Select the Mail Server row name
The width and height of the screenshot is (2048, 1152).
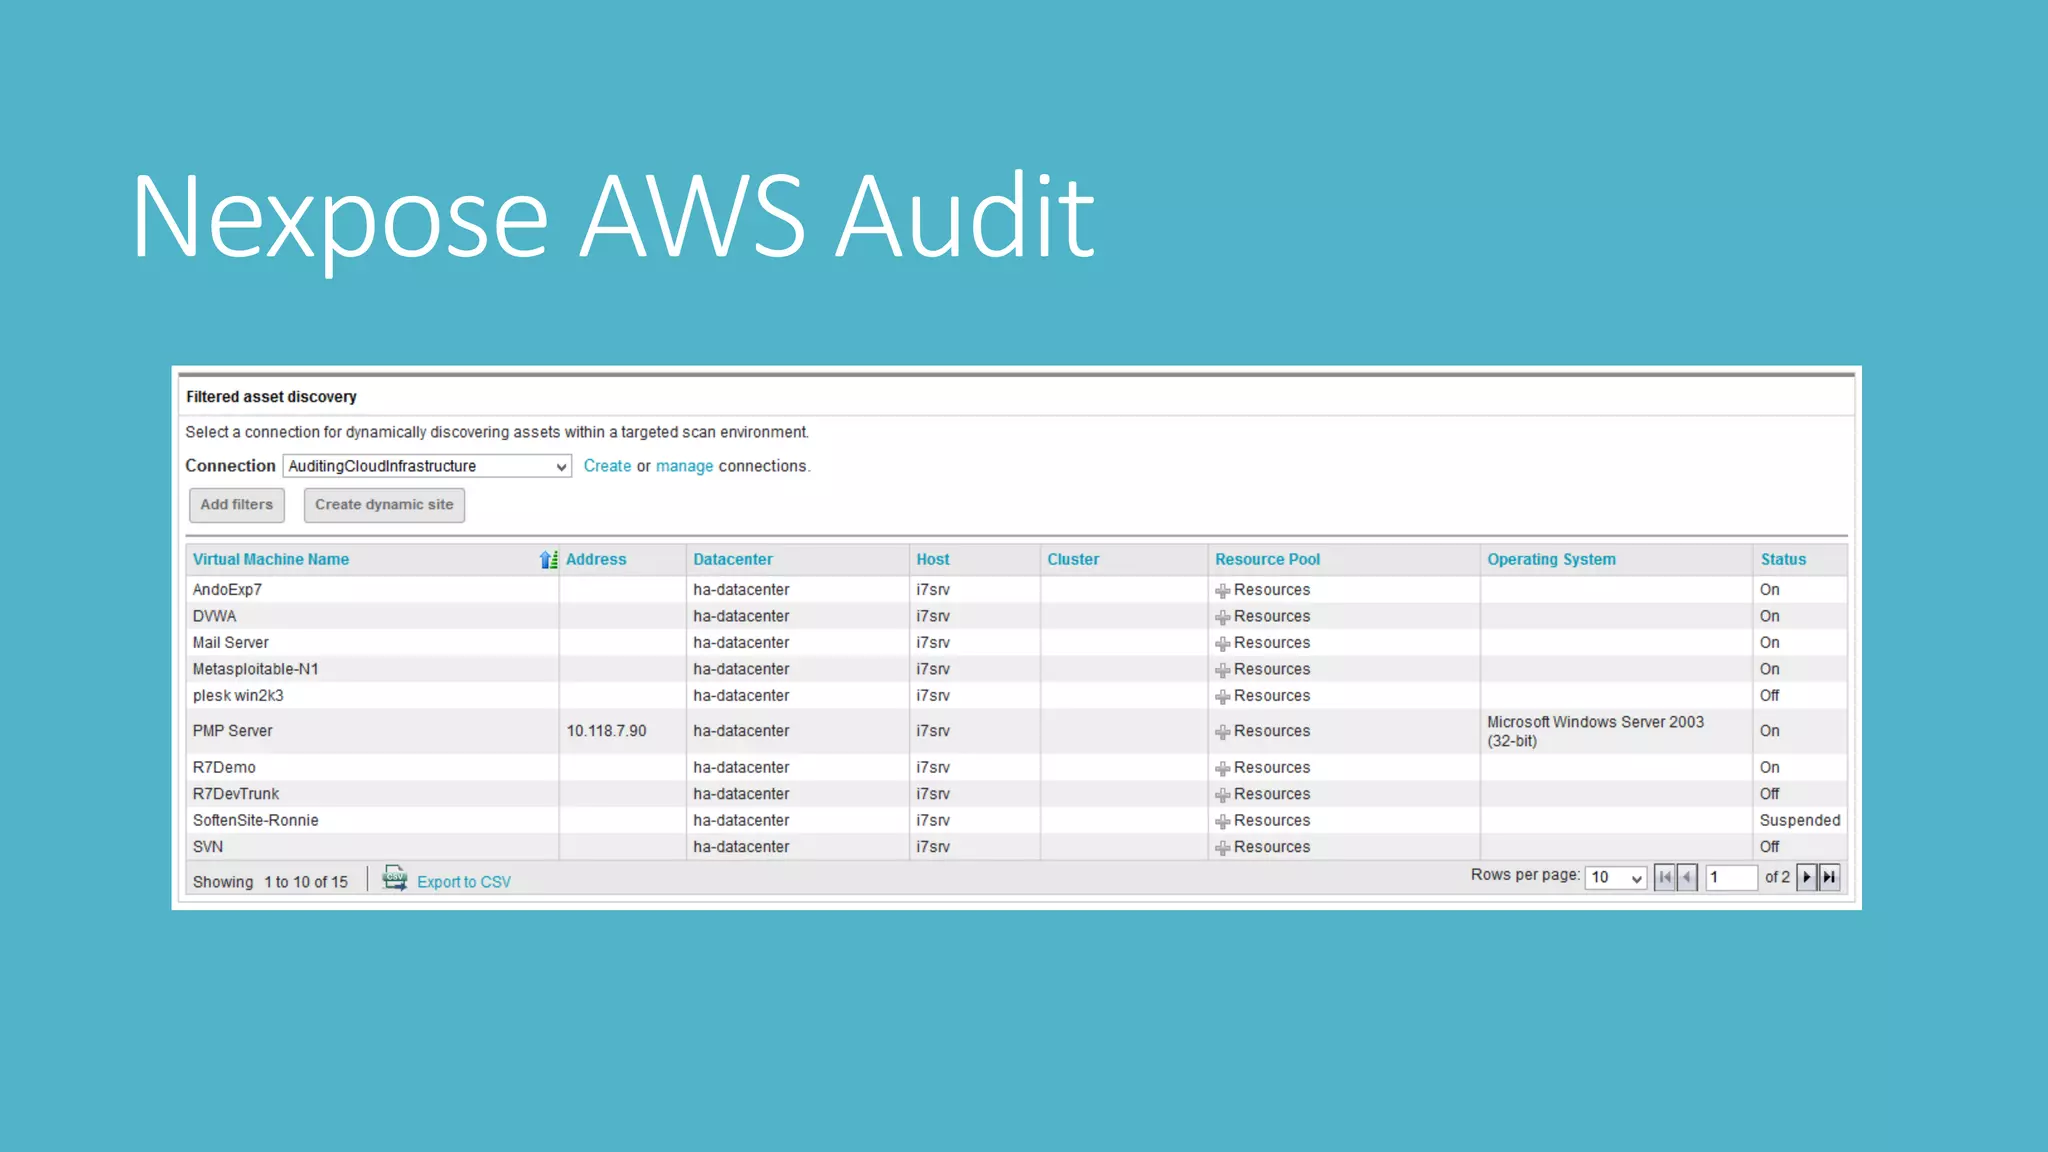[x=230, y=643]
